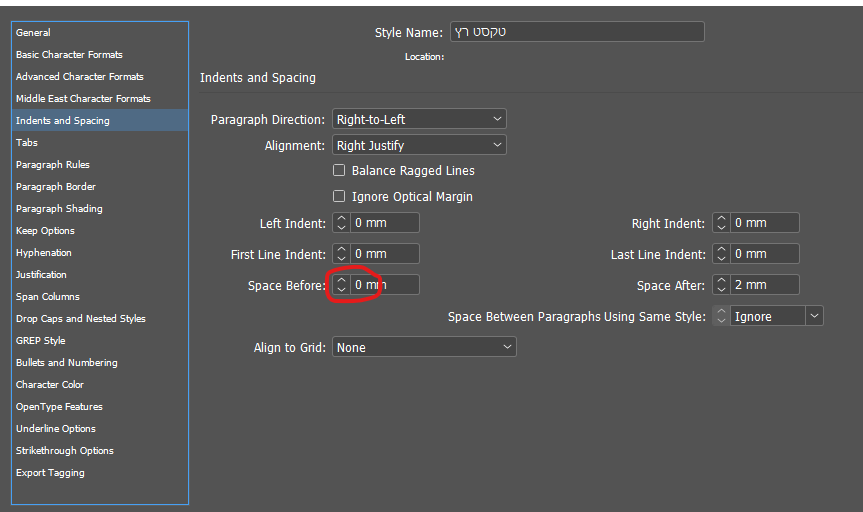Viewport: 863px width, 512px height.
Task: Click the Space Before stepper arrows
Action: (x=341, y=285)
